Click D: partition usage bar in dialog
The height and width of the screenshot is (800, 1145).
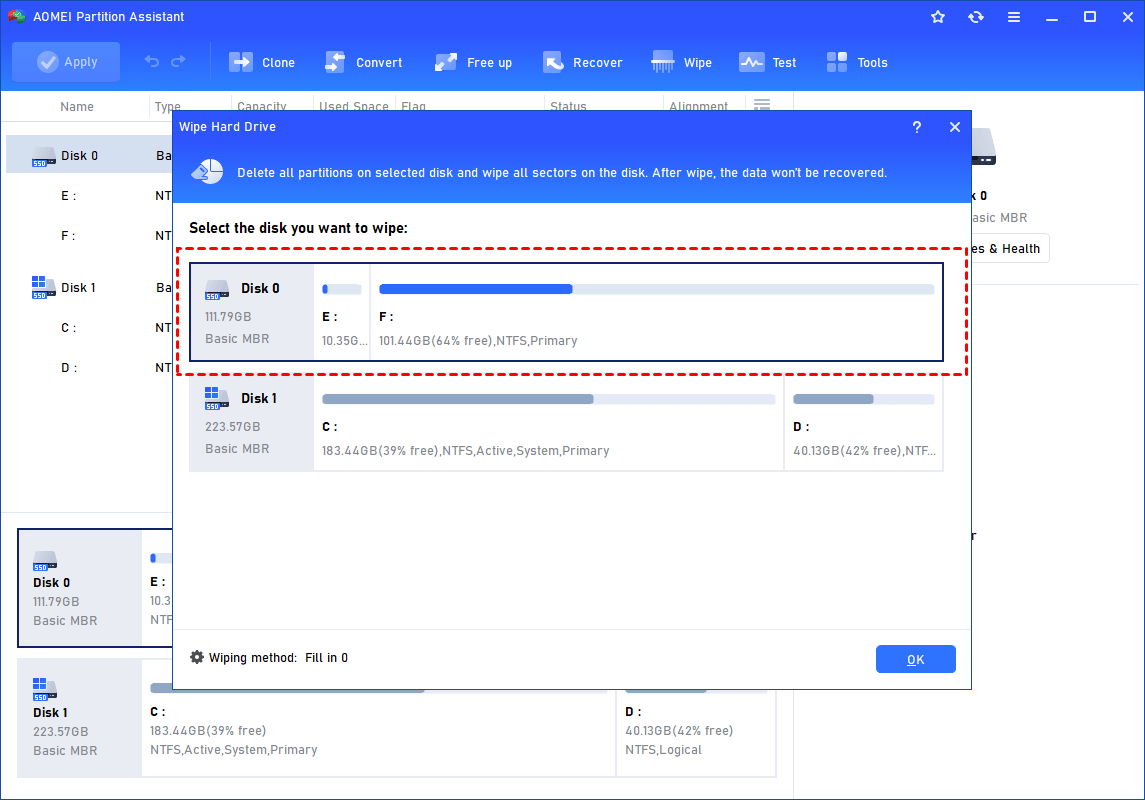[864, 399]
